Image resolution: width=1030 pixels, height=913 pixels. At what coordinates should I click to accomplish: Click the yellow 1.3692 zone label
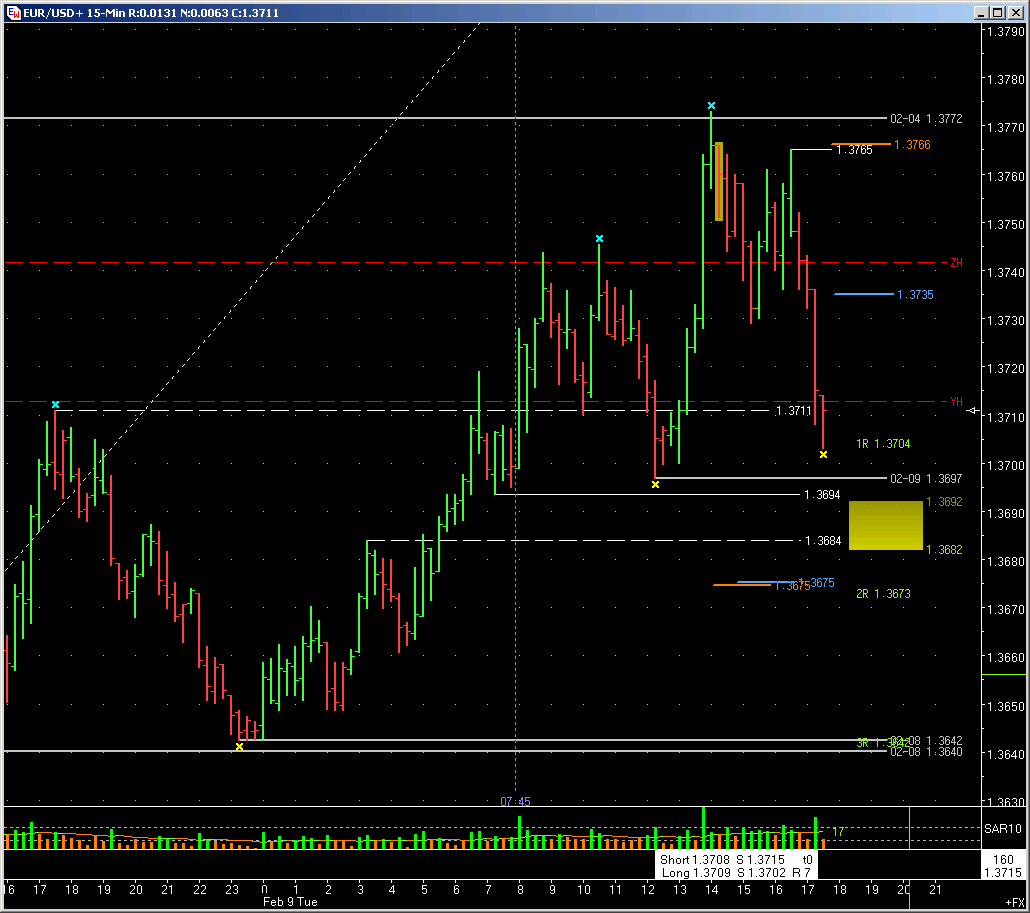[x=944, y=502]
